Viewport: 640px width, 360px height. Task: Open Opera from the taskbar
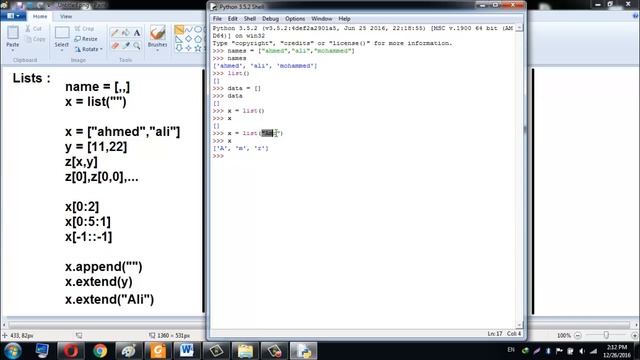[71, 351]
